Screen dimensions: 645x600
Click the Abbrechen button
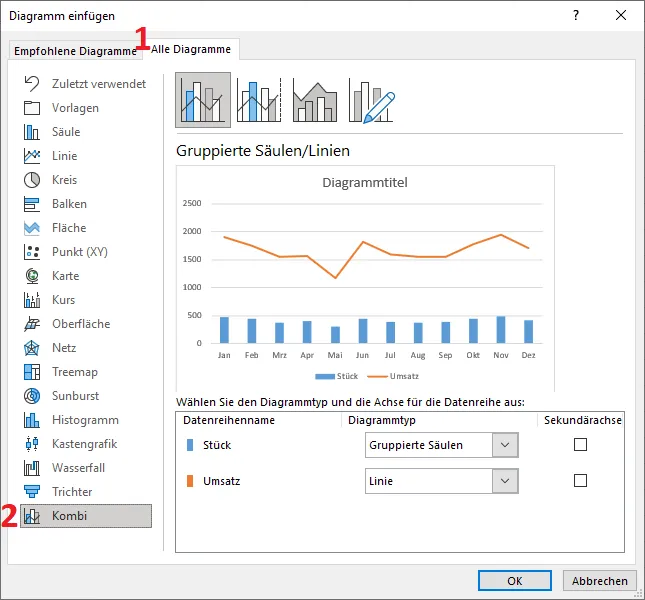pos(600,580)
